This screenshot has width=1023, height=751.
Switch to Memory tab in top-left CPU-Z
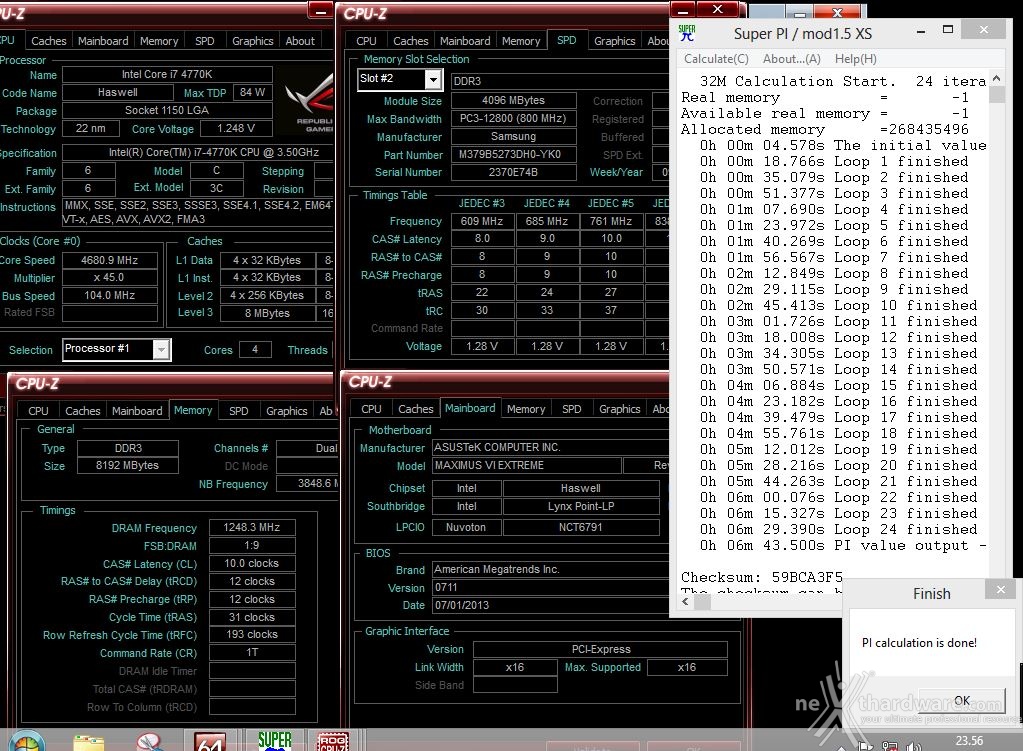coord(159,40)
